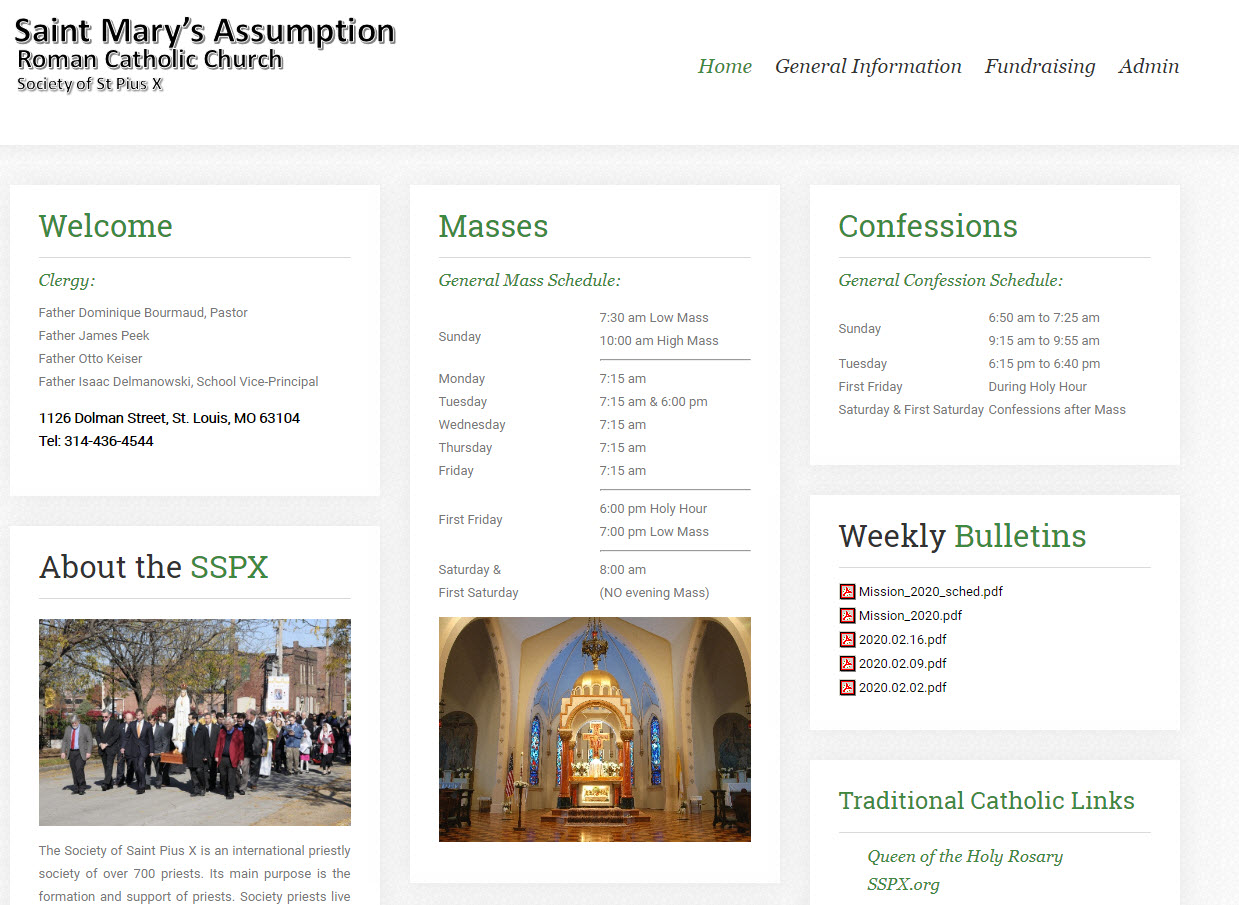Click the 7:00 pm Low Mass entry

pyautogui.click(x=654, y=532)
